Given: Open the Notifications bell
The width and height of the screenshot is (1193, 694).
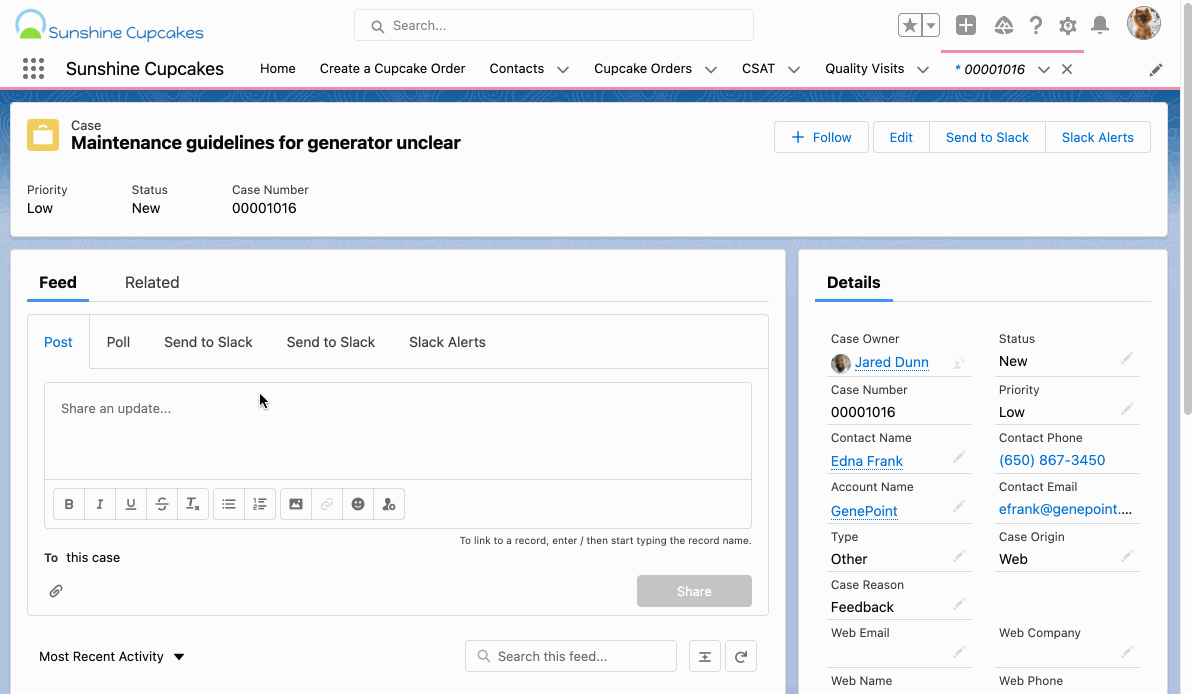Looking at the screenshot, I should coord(1099,26).
